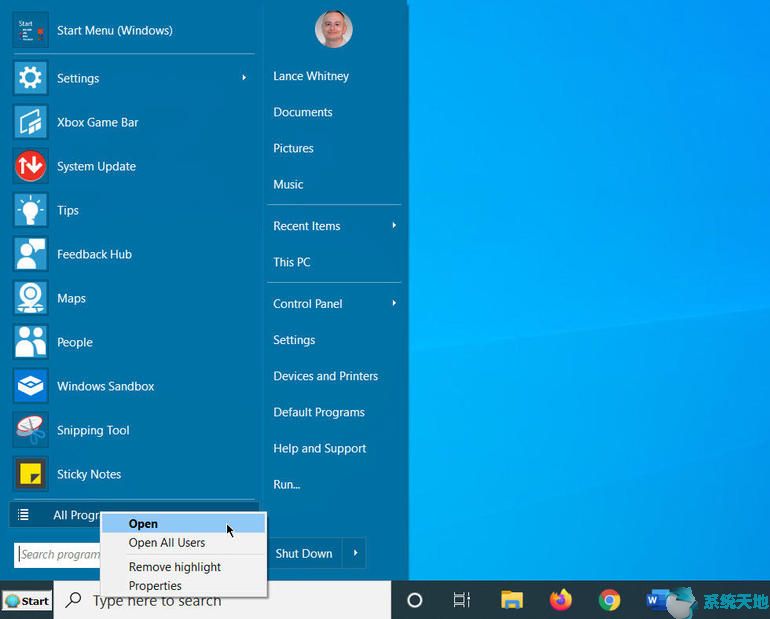Choose Properties in the context menu
The image size is (770, 619).
pos(184,586)
